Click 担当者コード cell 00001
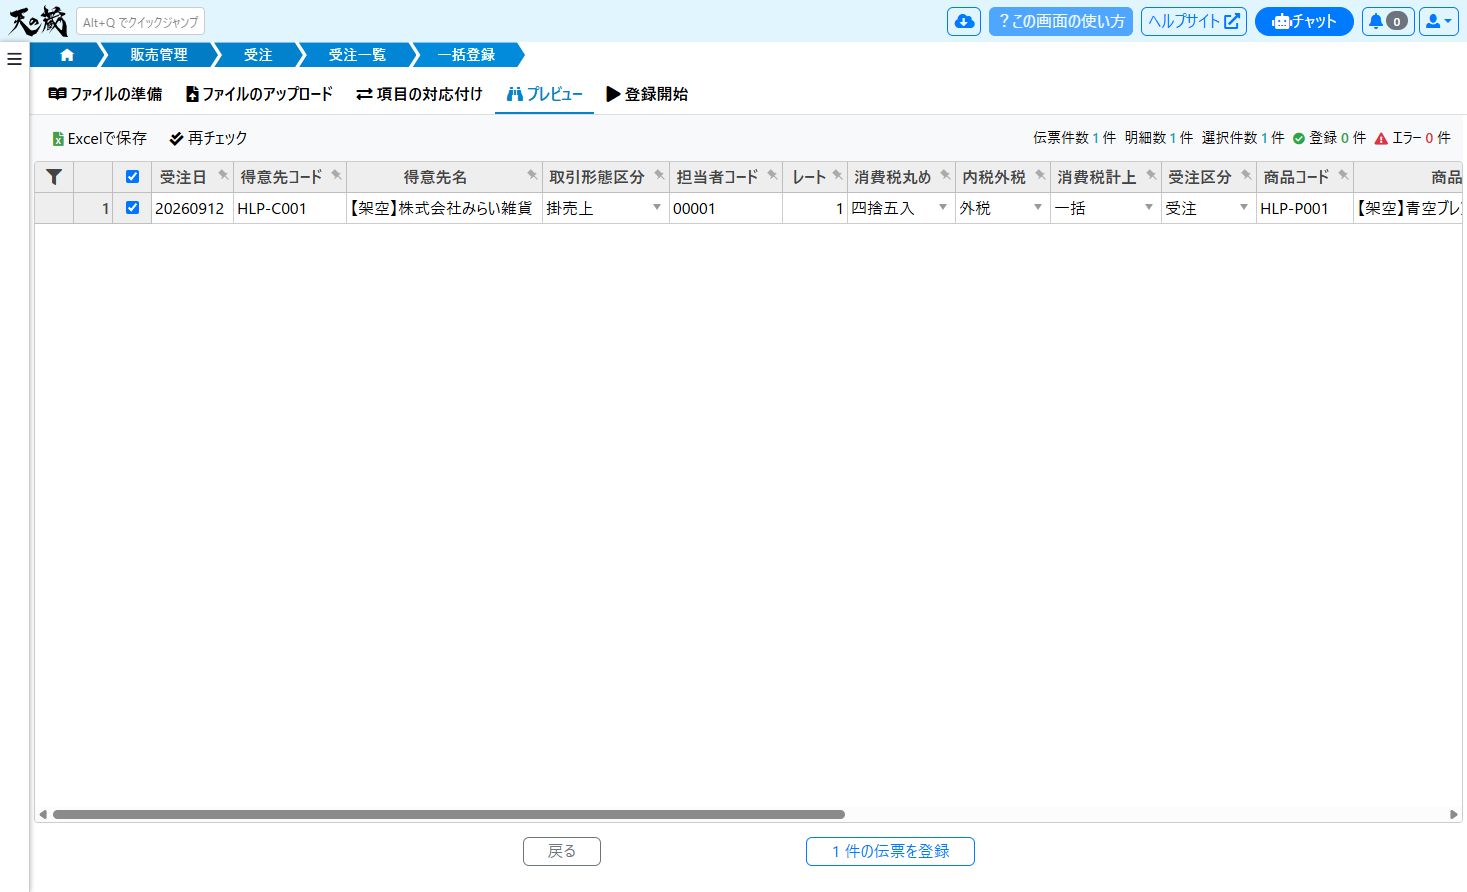The width and height of the screenshot is (1467, 892). pyautogui.click(x=725, y=208)
